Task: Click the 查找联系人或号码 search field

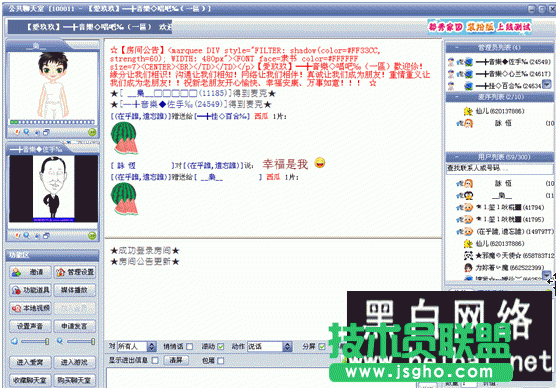Action: tap(499, 168)
